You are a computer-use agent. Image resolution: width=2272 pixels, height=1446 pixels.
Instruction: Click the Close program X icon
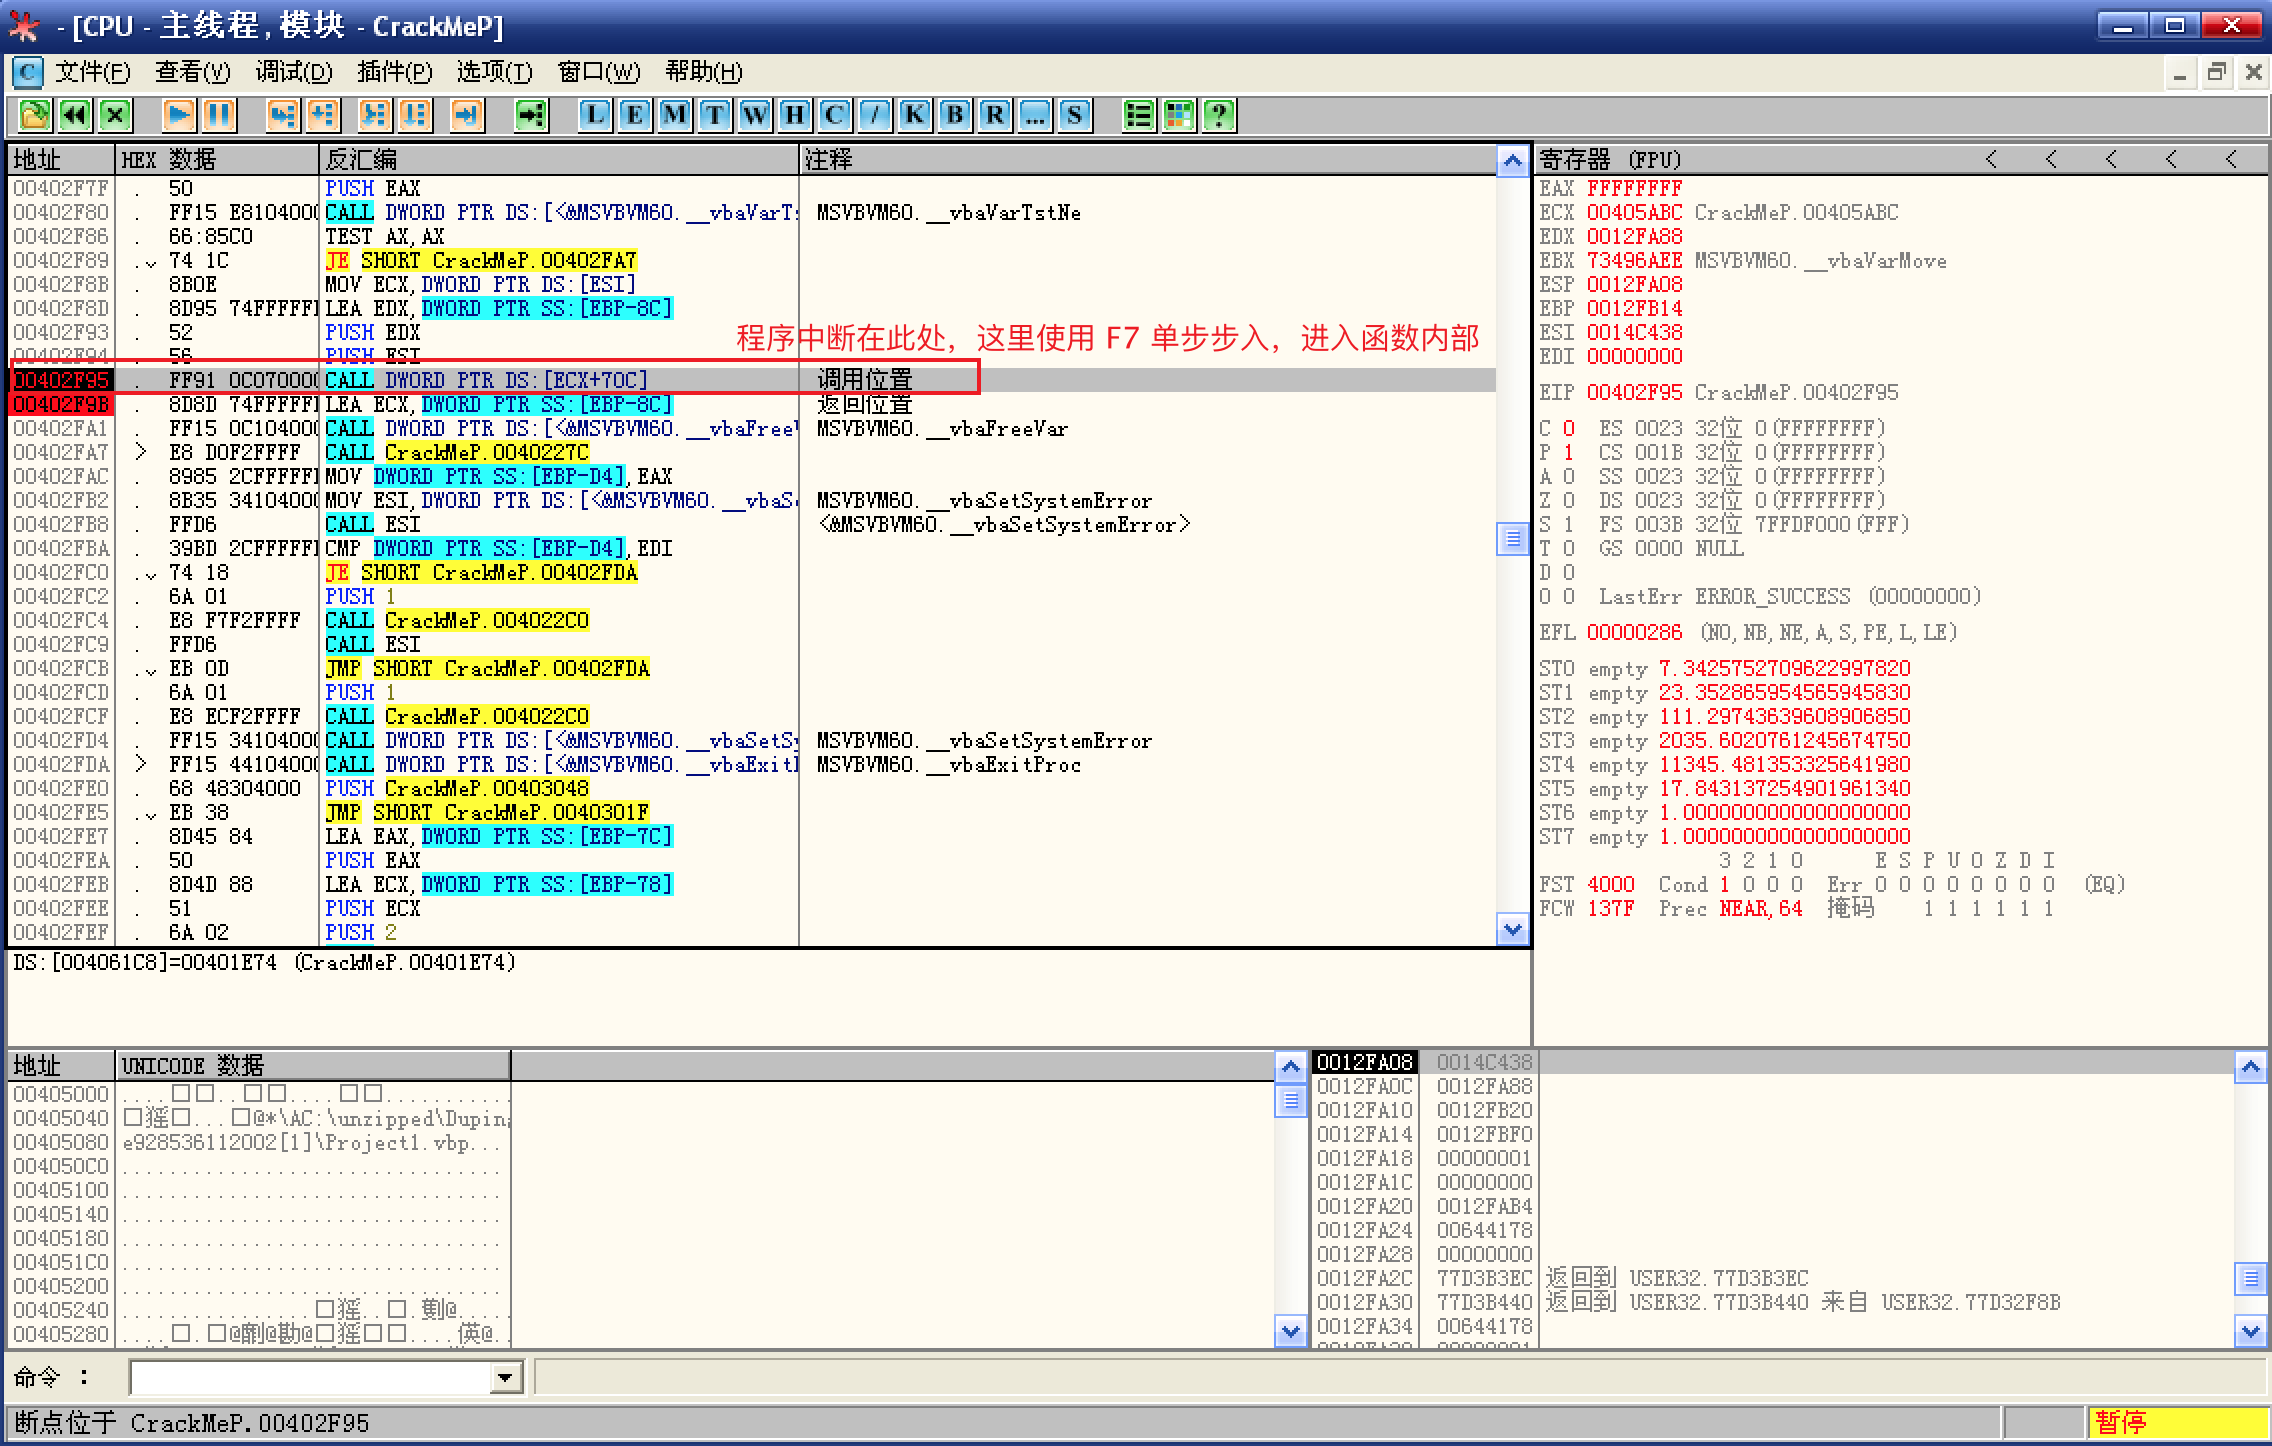point(115,115)
